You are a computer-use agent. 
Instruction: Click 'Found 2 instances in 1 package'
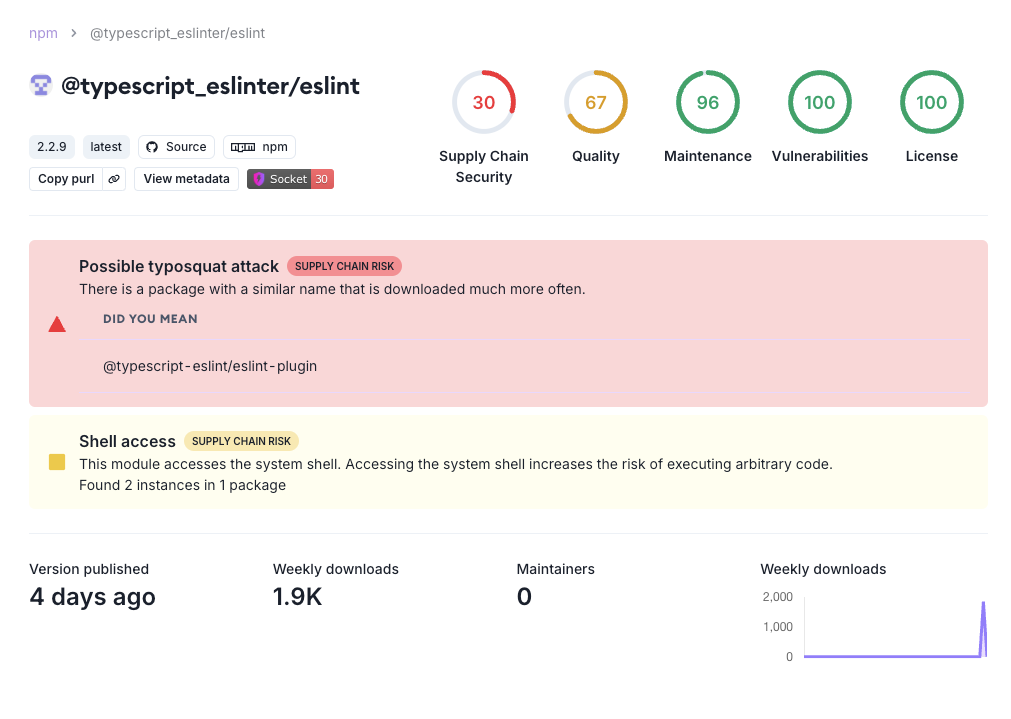pyautogui.click(x=182, y=485)
